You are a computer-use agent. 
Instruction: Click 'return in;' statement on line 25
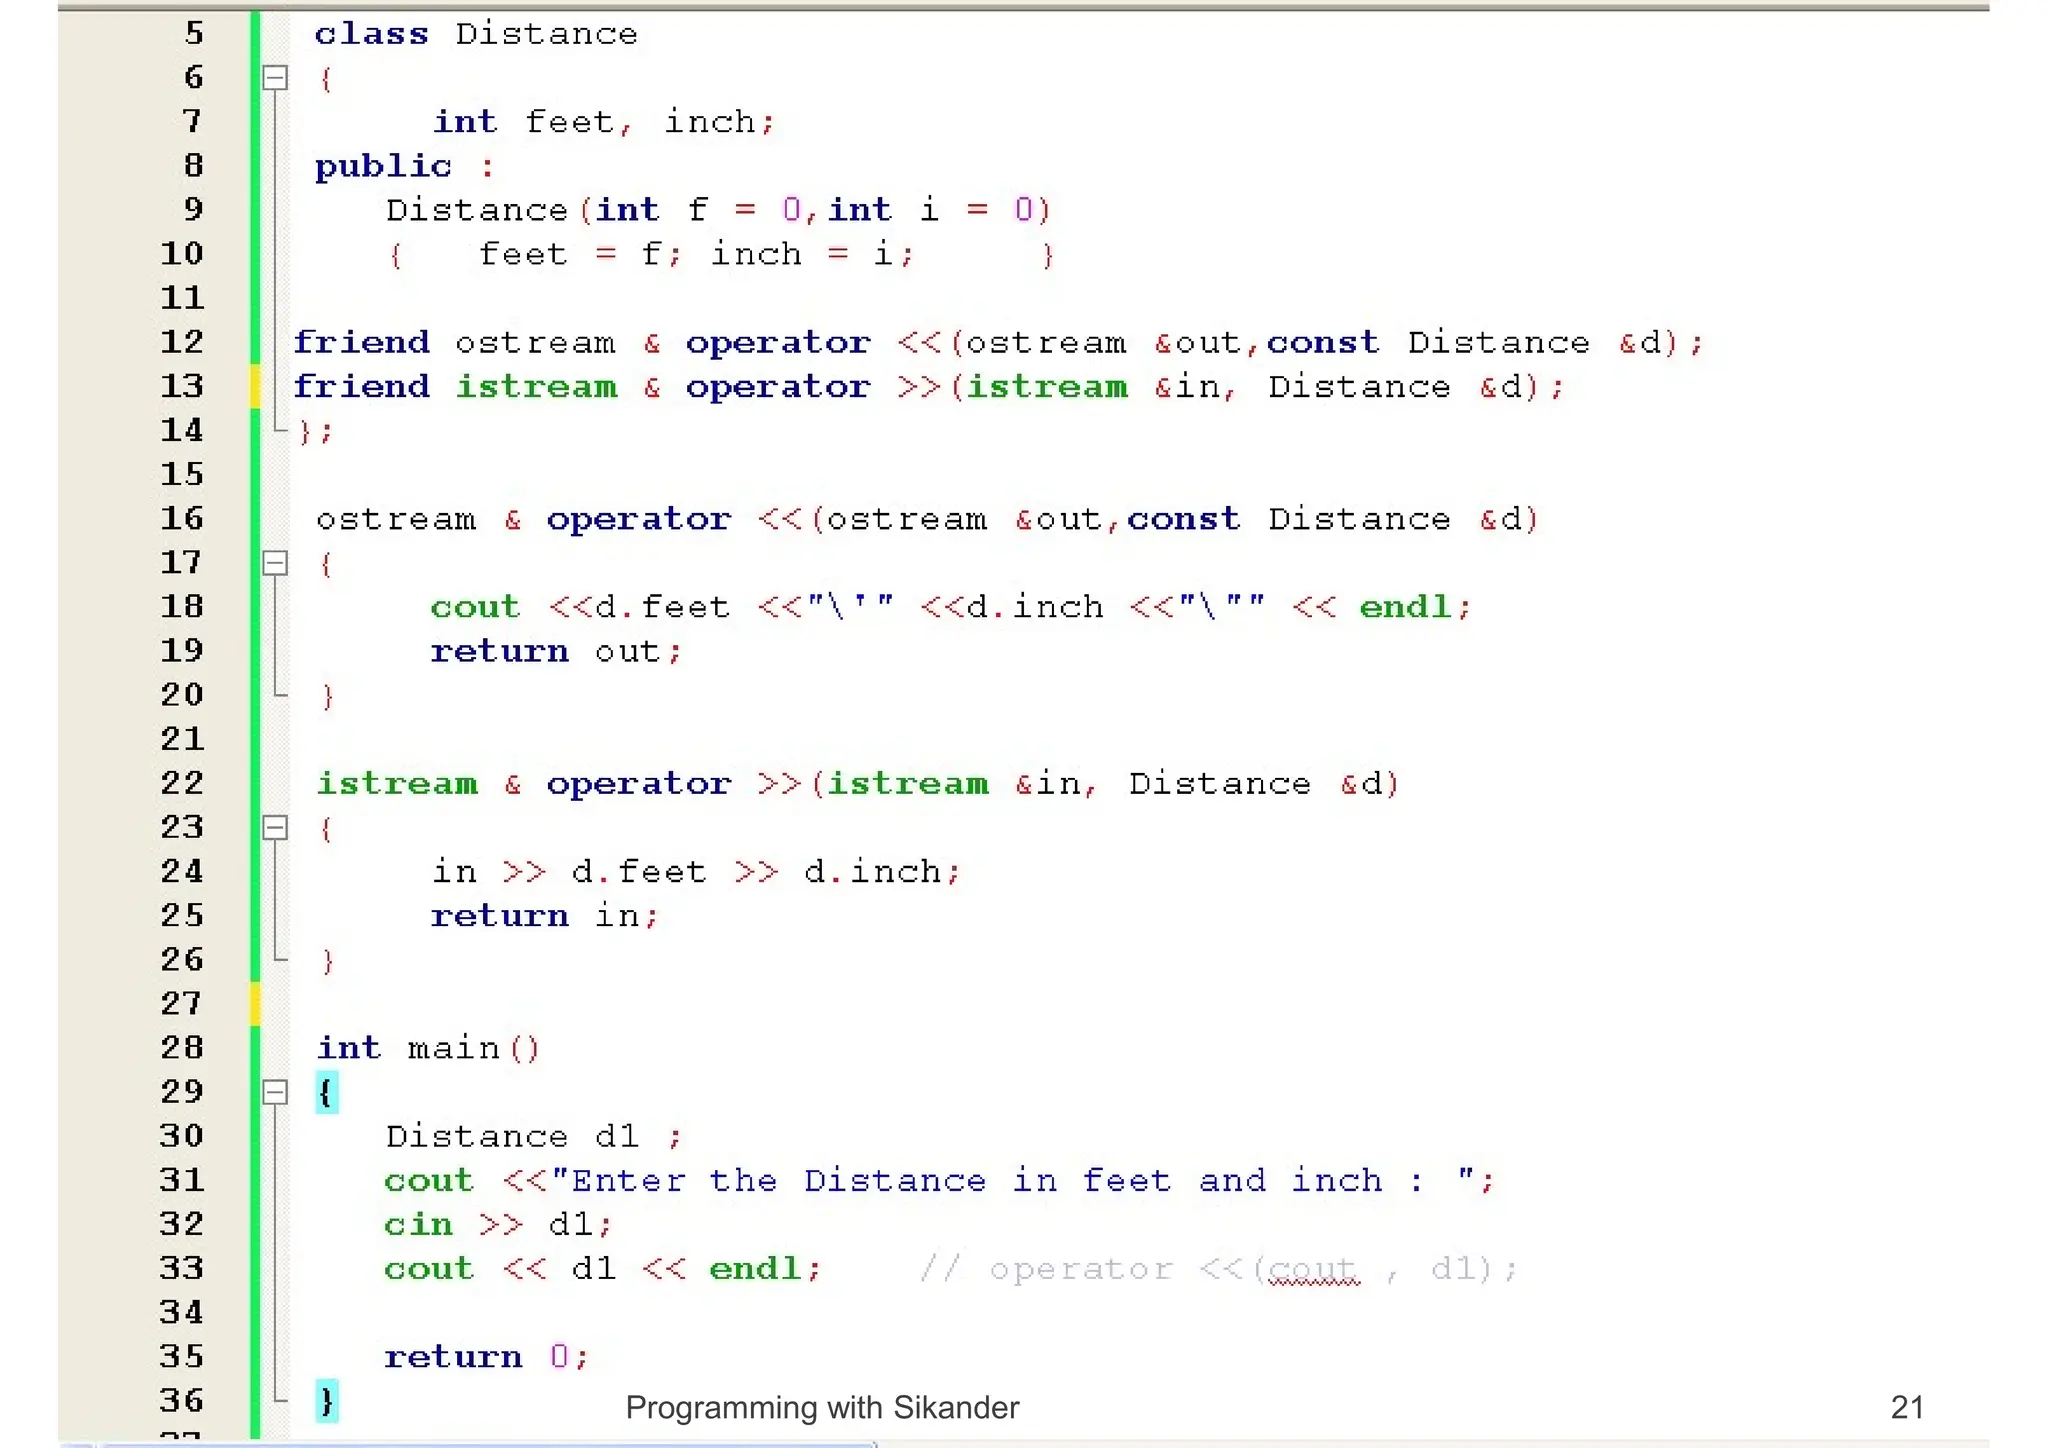[545, 916]
